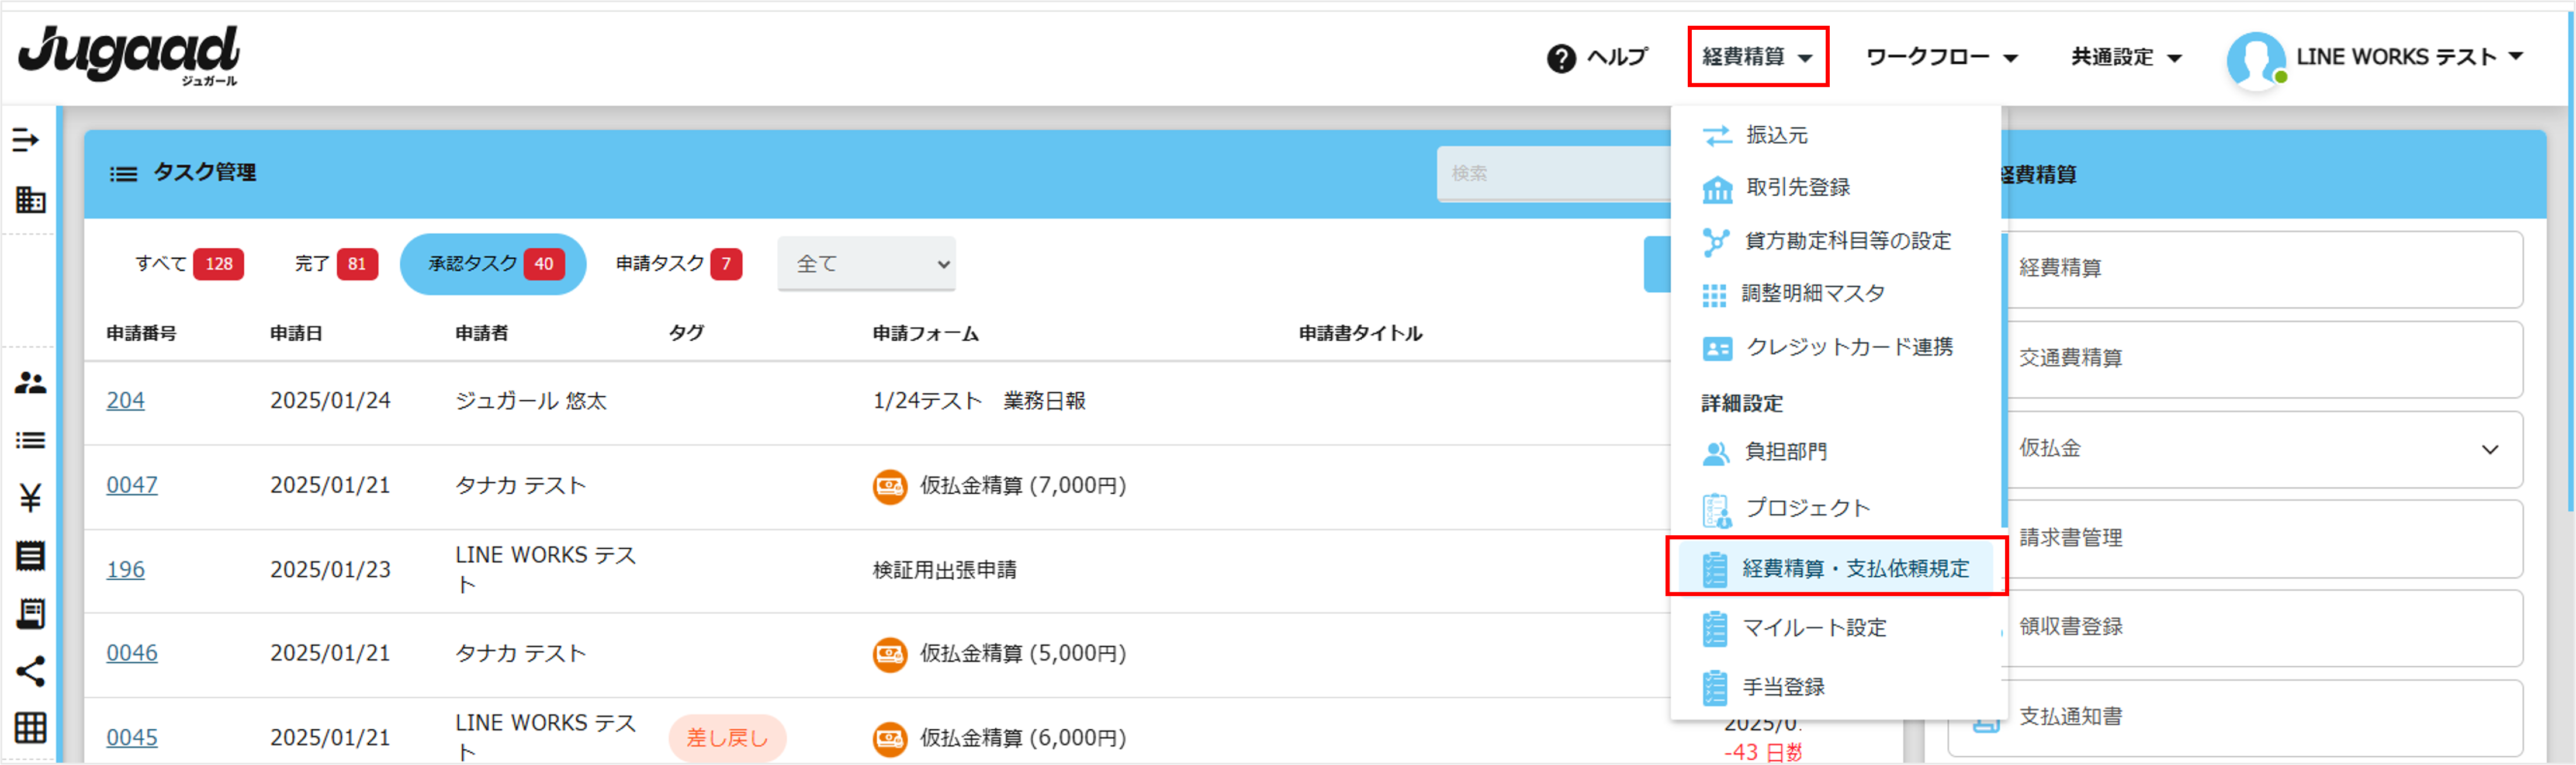2576x765 pixels.
Task: Click the building icon in left sidebar
Action: pyautogui.click(x=30, y=200)
